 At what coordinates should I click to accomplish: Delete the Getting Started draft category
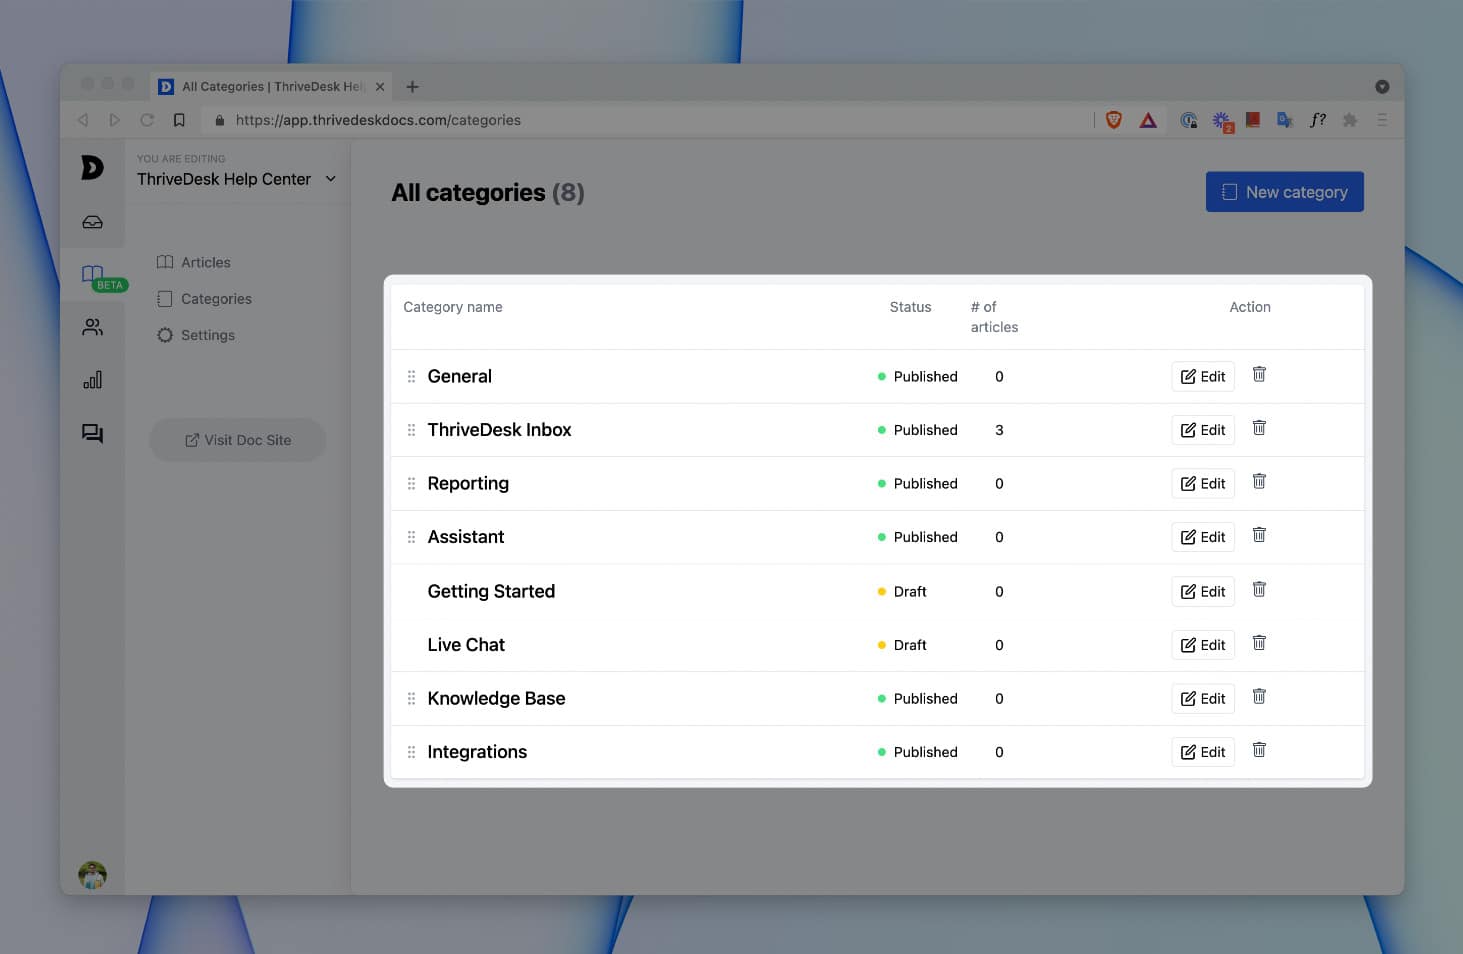(x=1259, y=589)
